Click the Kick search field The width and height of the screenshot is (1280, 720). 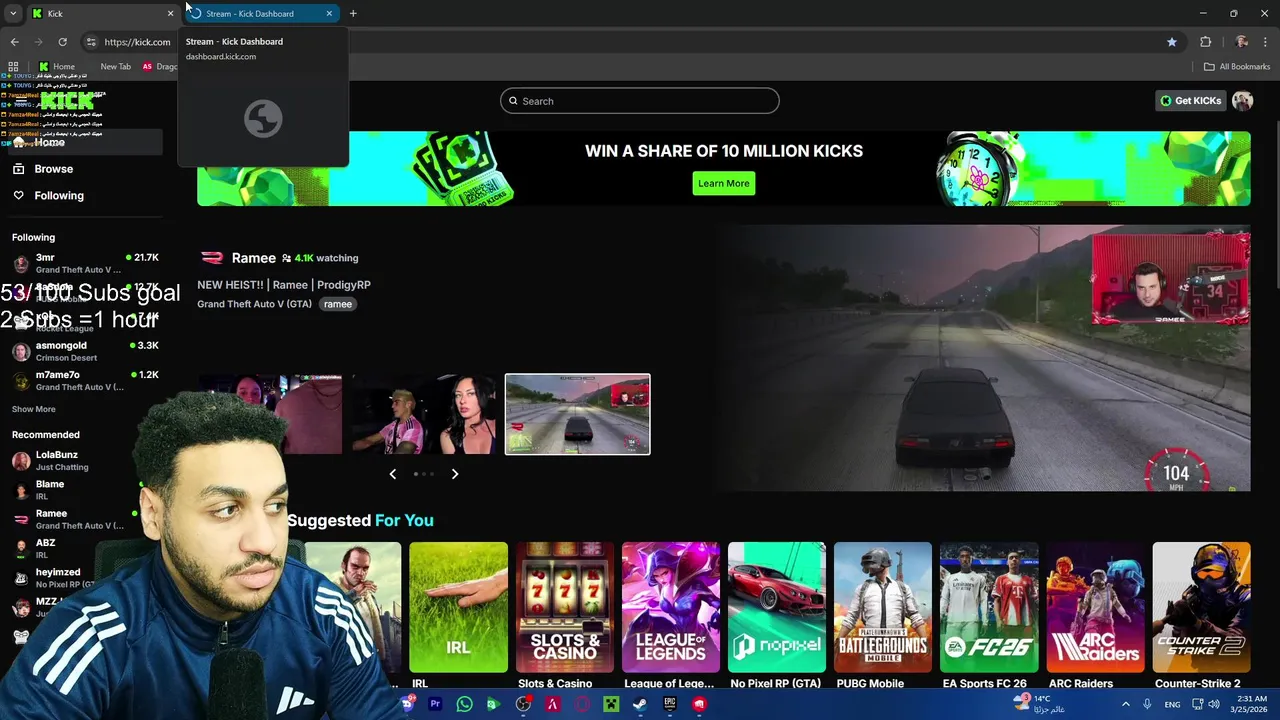(x=640, y=101)
